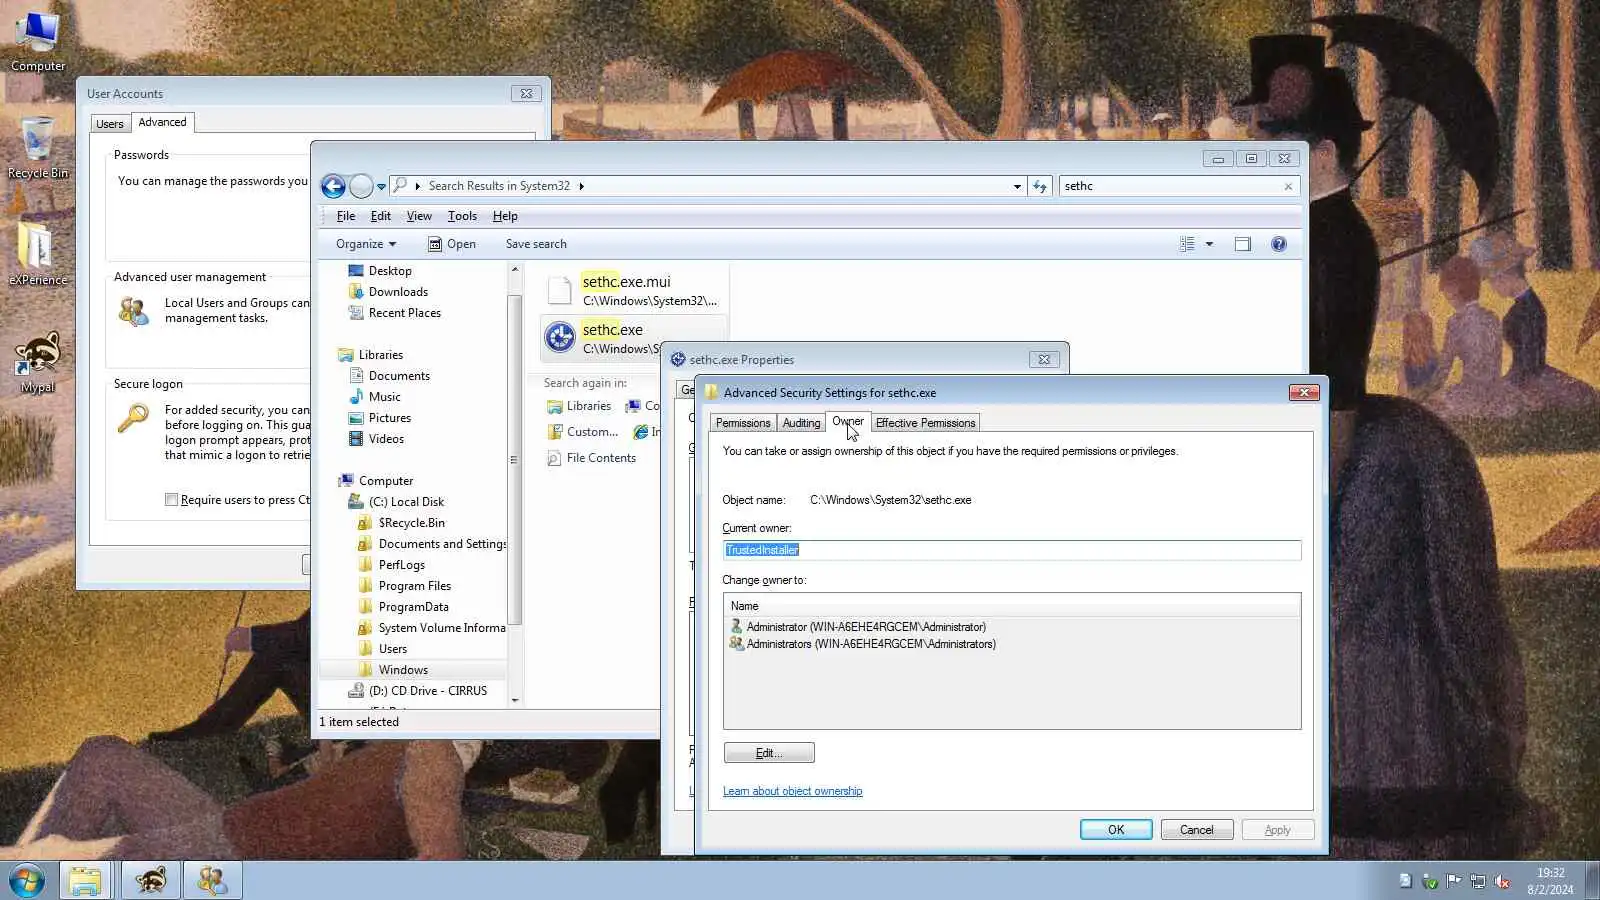Expand the address bar previous locations dropdown
This screenshot has height=900, width=1600.
(1017, 186)
